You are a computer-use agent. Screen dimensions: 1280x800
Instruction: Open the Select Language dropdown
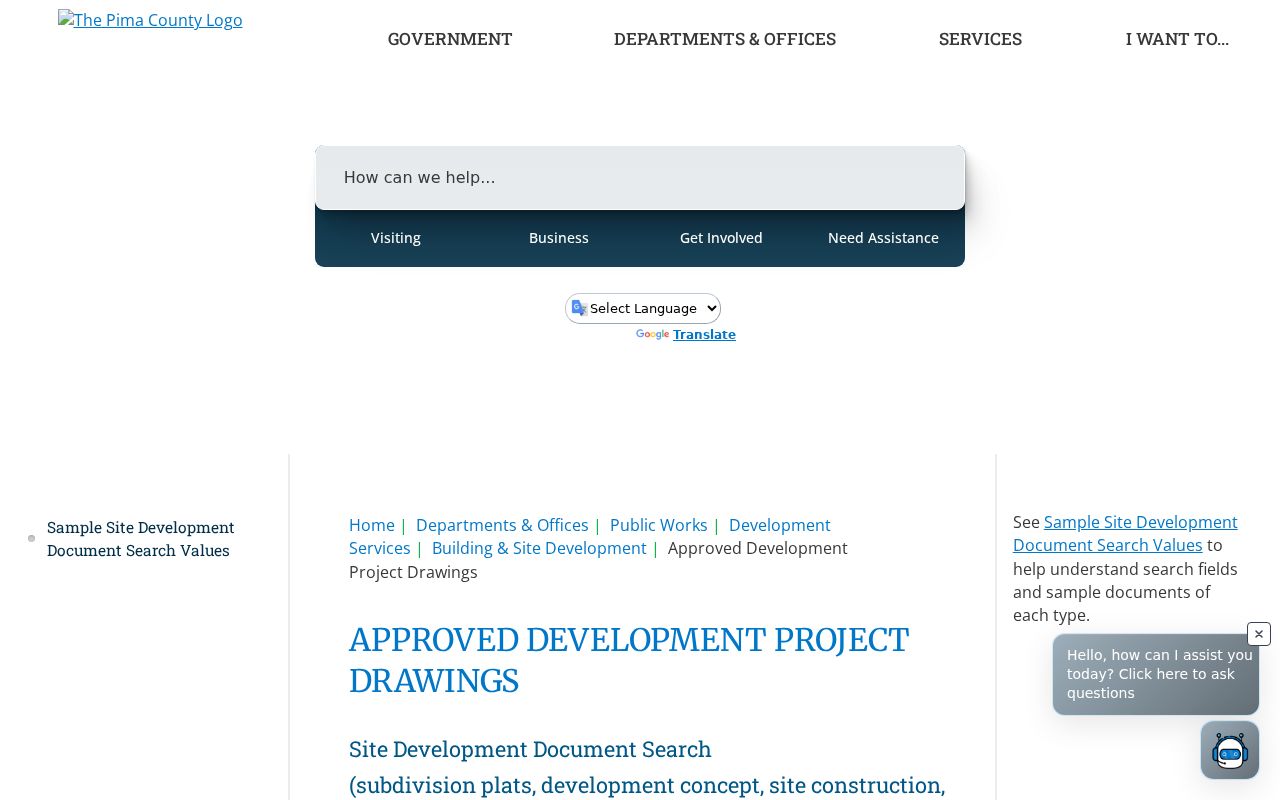pos(643,308)
